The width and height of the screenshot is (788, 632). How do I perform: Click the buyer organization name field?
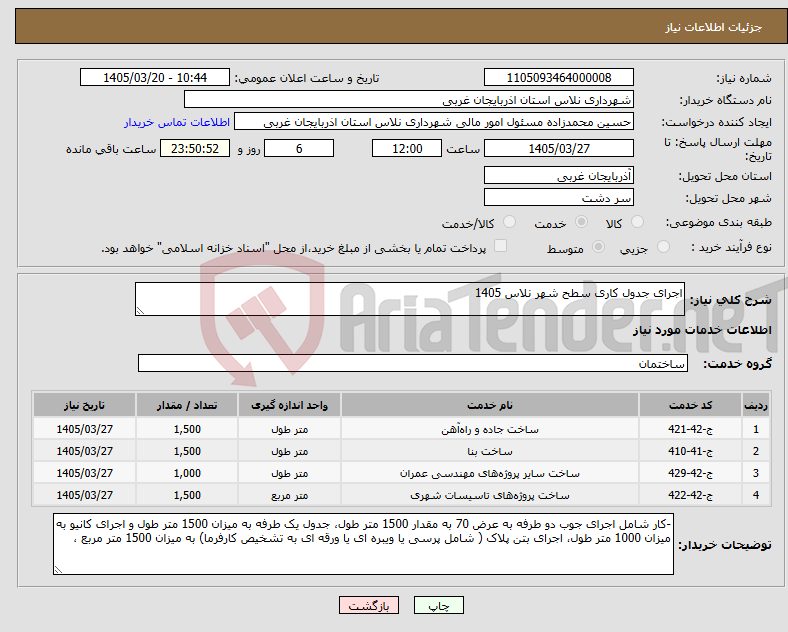409,99
